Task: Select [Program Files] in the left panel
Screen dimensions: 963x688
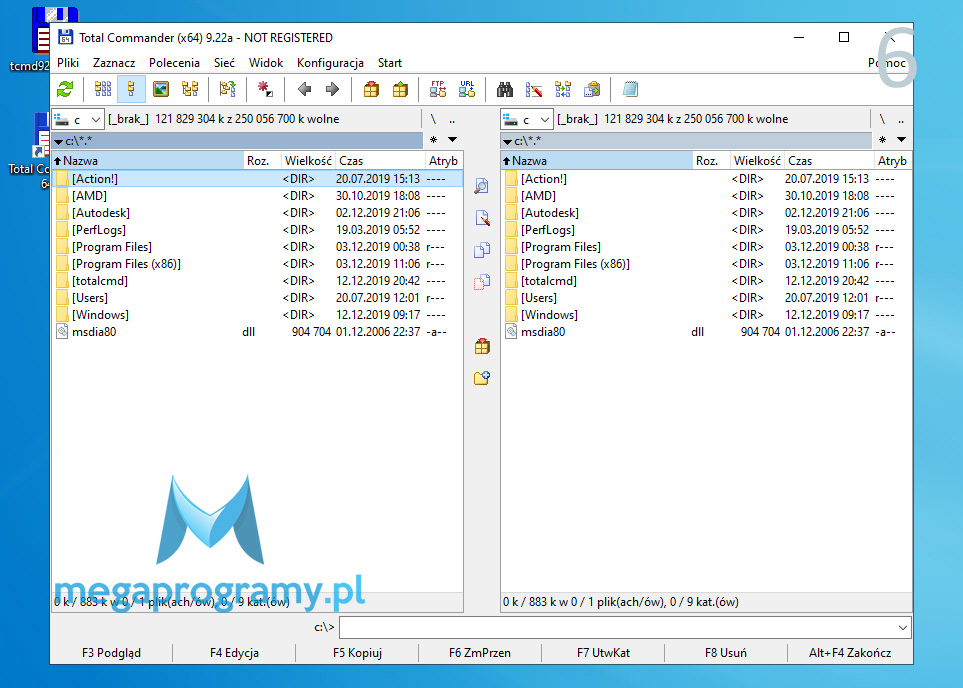Action: (257, 247)
